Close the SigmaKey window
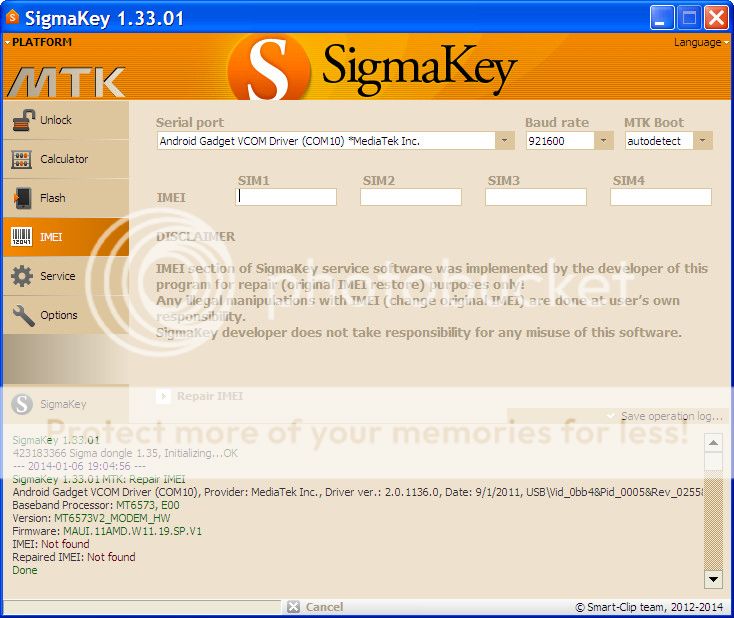The image size is (734, 618). pos(716,18)
